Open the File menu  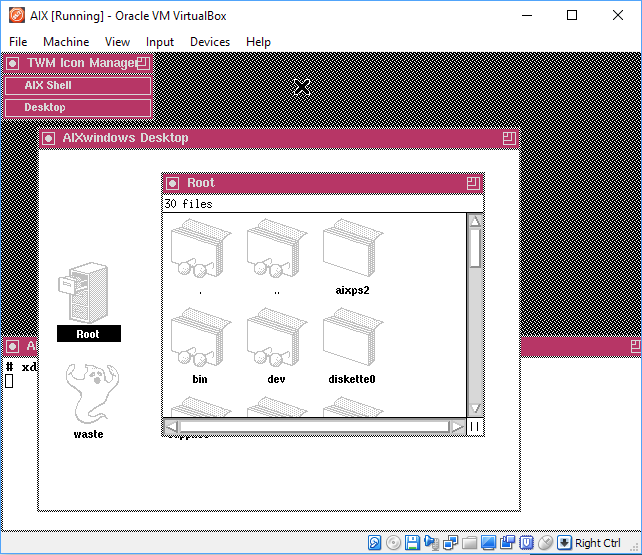pyautogui.click(x=18, y=42)
